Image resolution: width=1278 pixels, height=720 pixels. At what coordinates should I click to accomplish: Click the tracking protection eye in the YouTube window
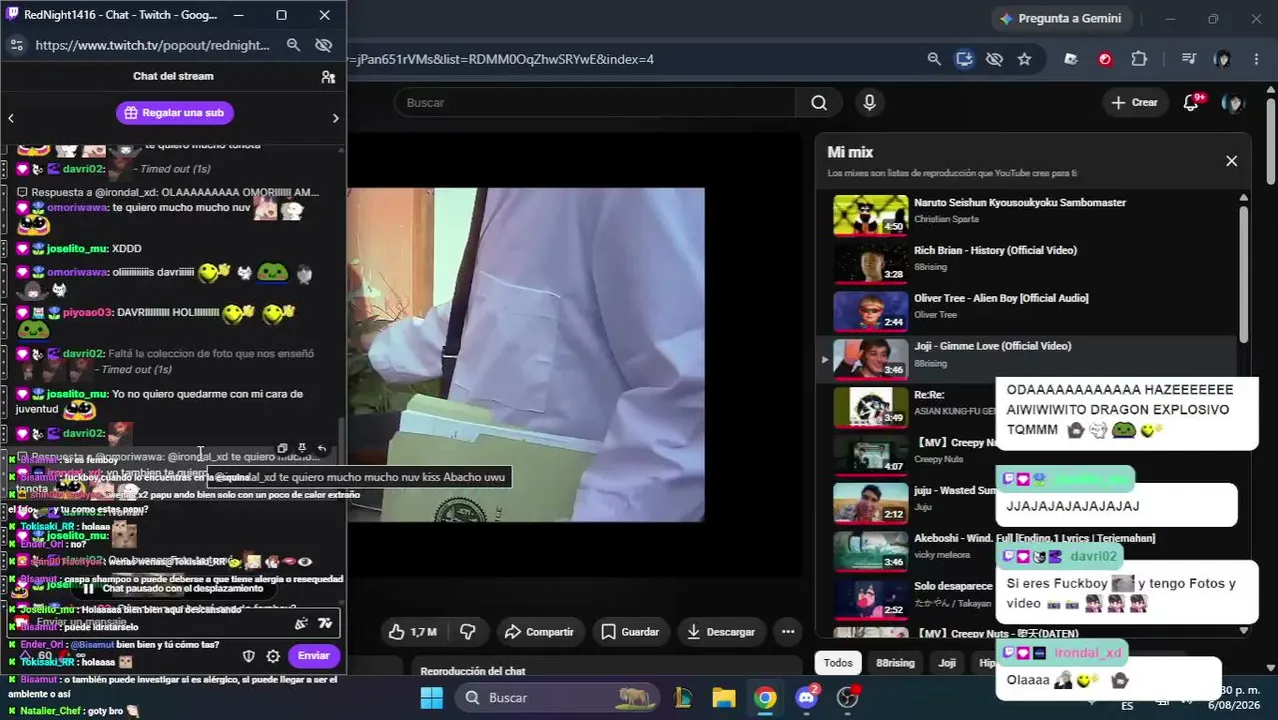click(994, 59)
